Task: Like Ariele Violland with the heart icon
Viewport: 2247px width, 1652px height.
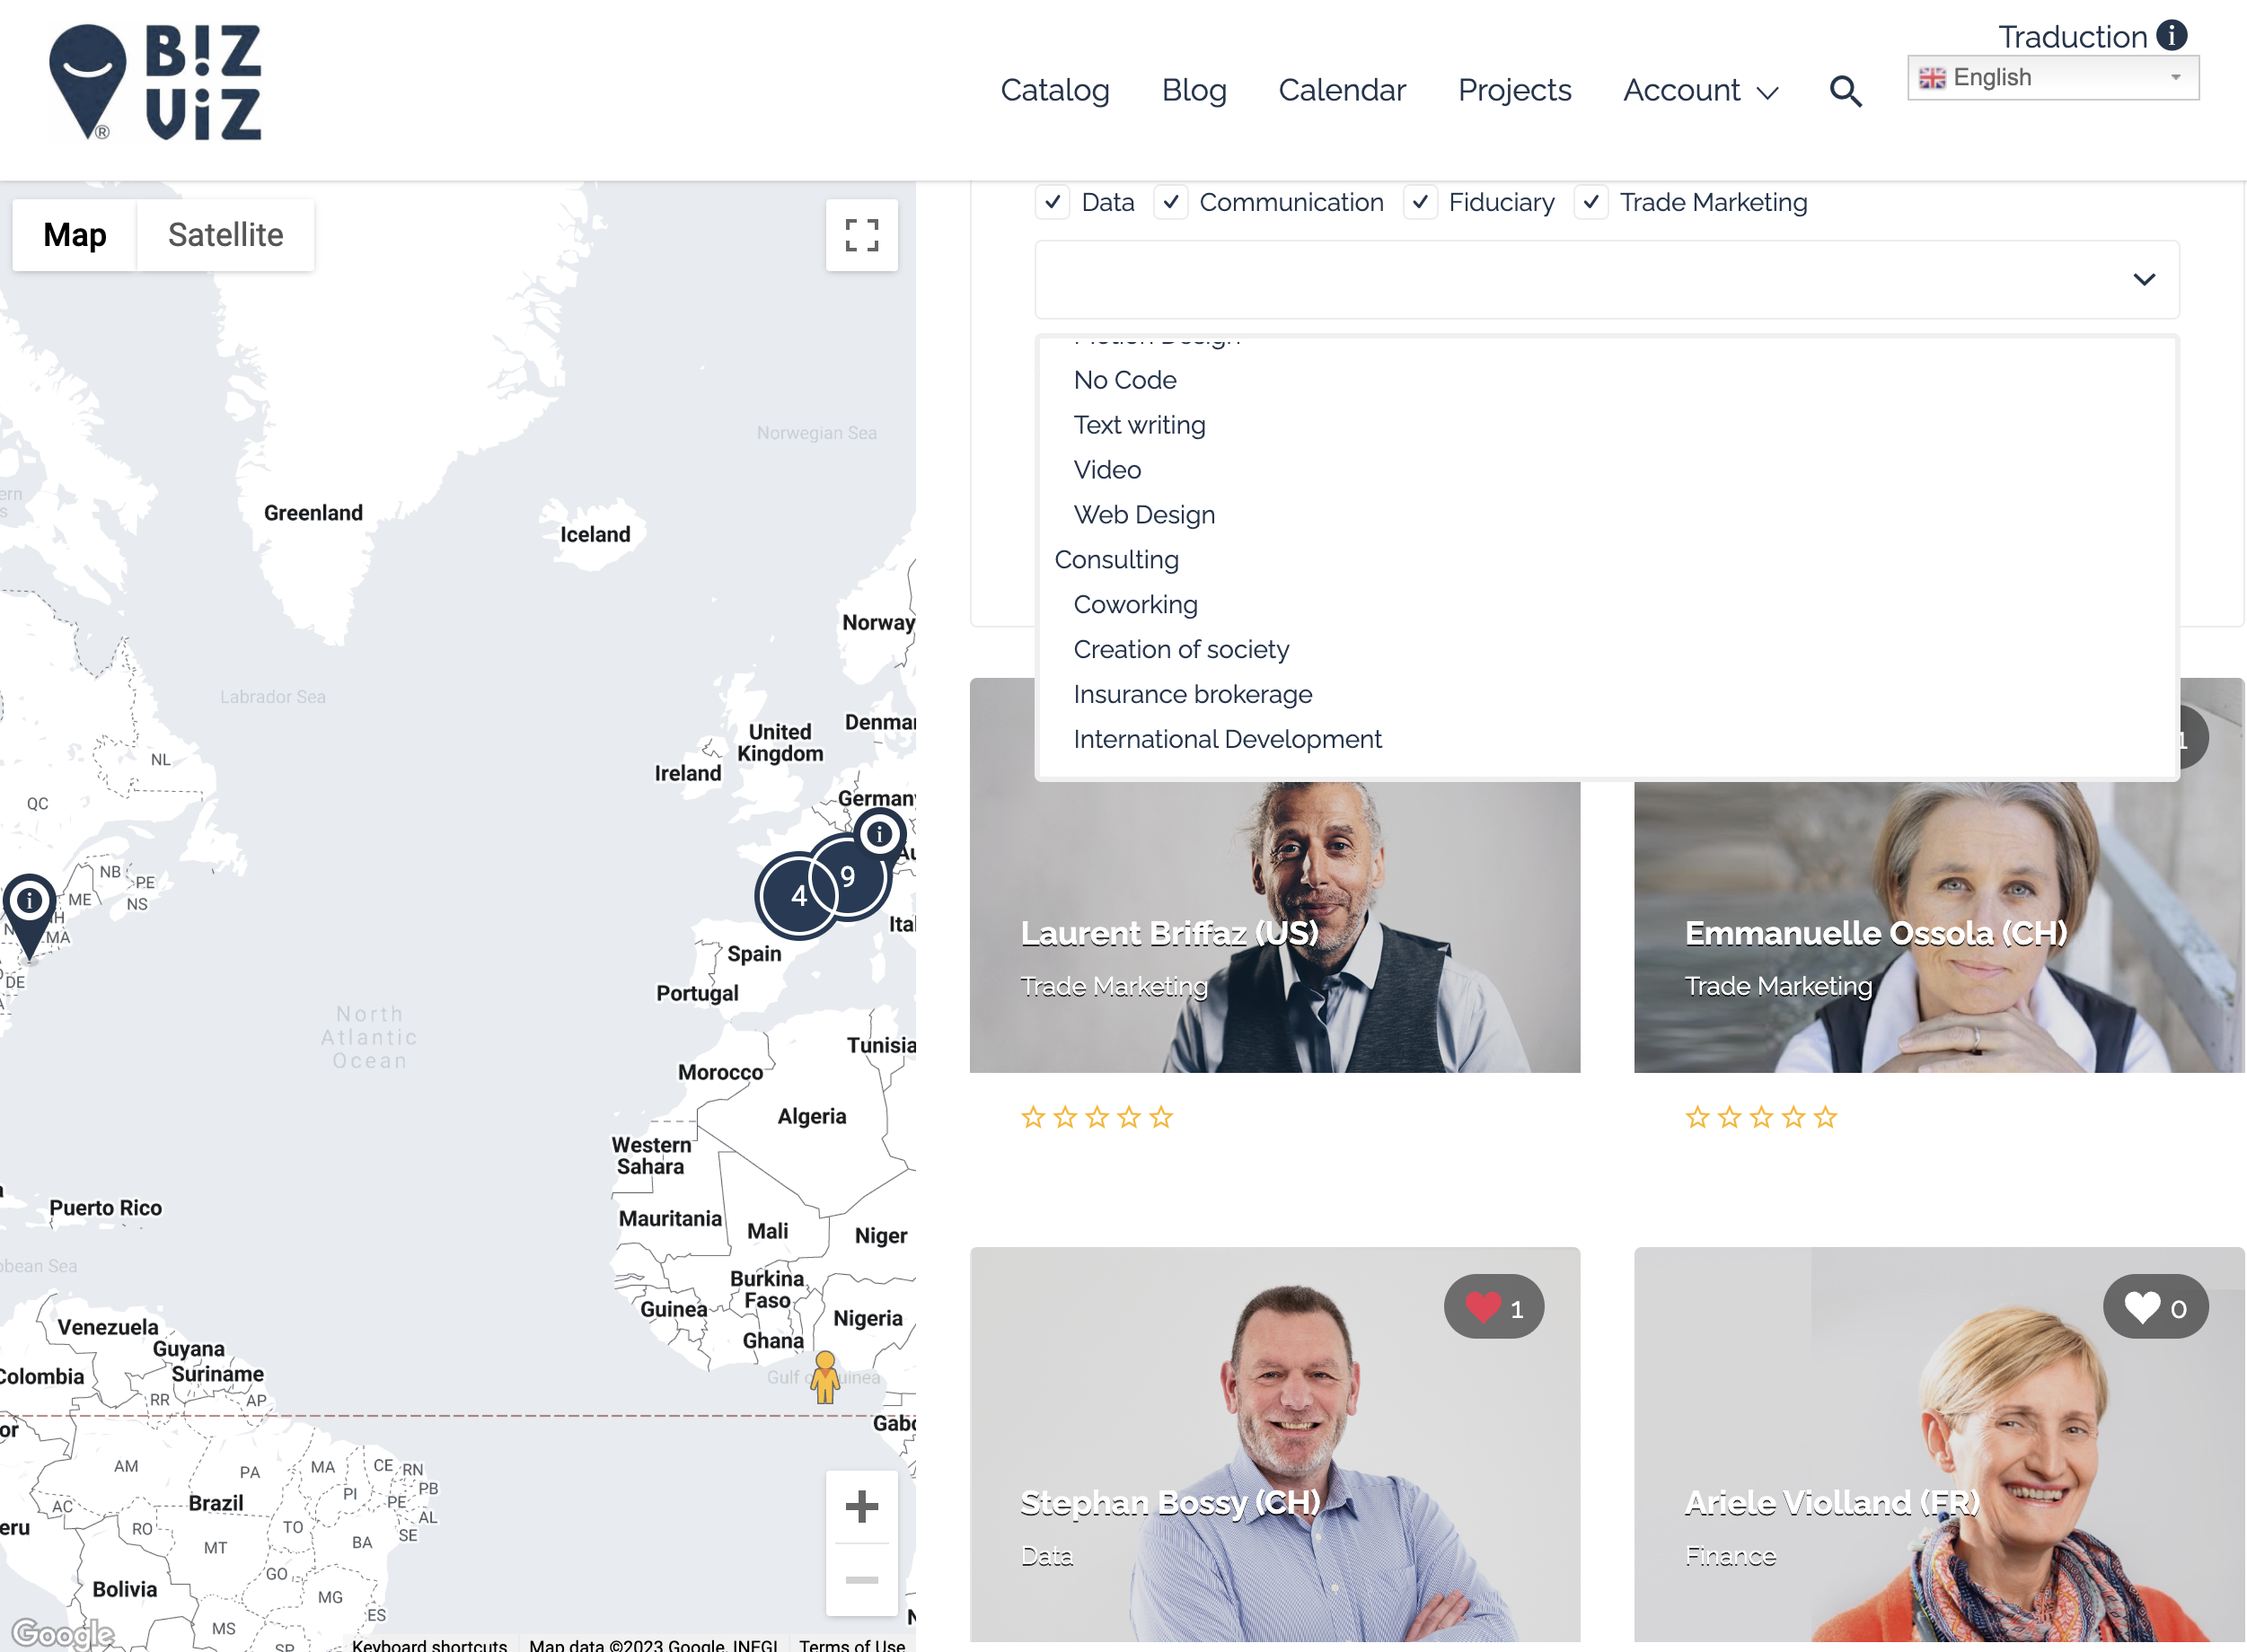Action: [2156, 1307]
